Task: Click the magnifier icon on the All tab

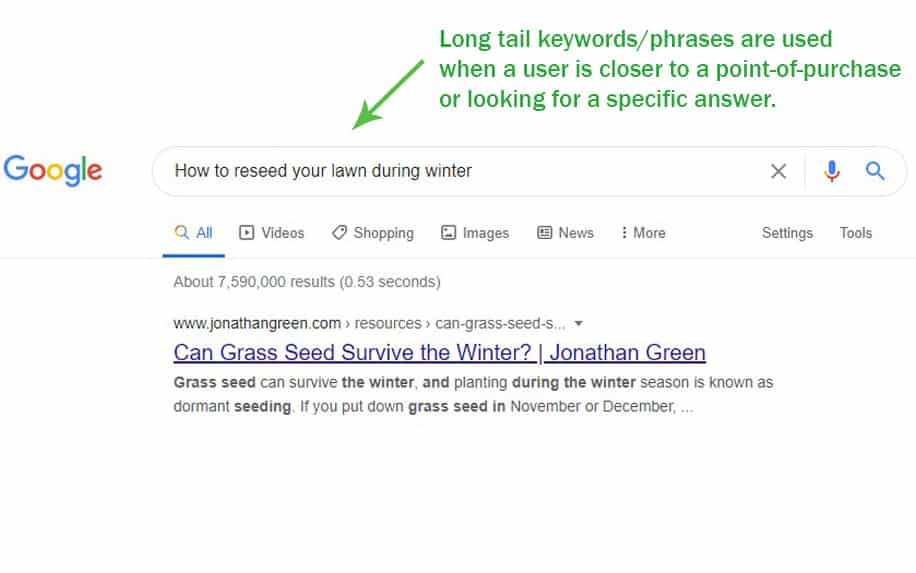Action: (x=182, y=232)
